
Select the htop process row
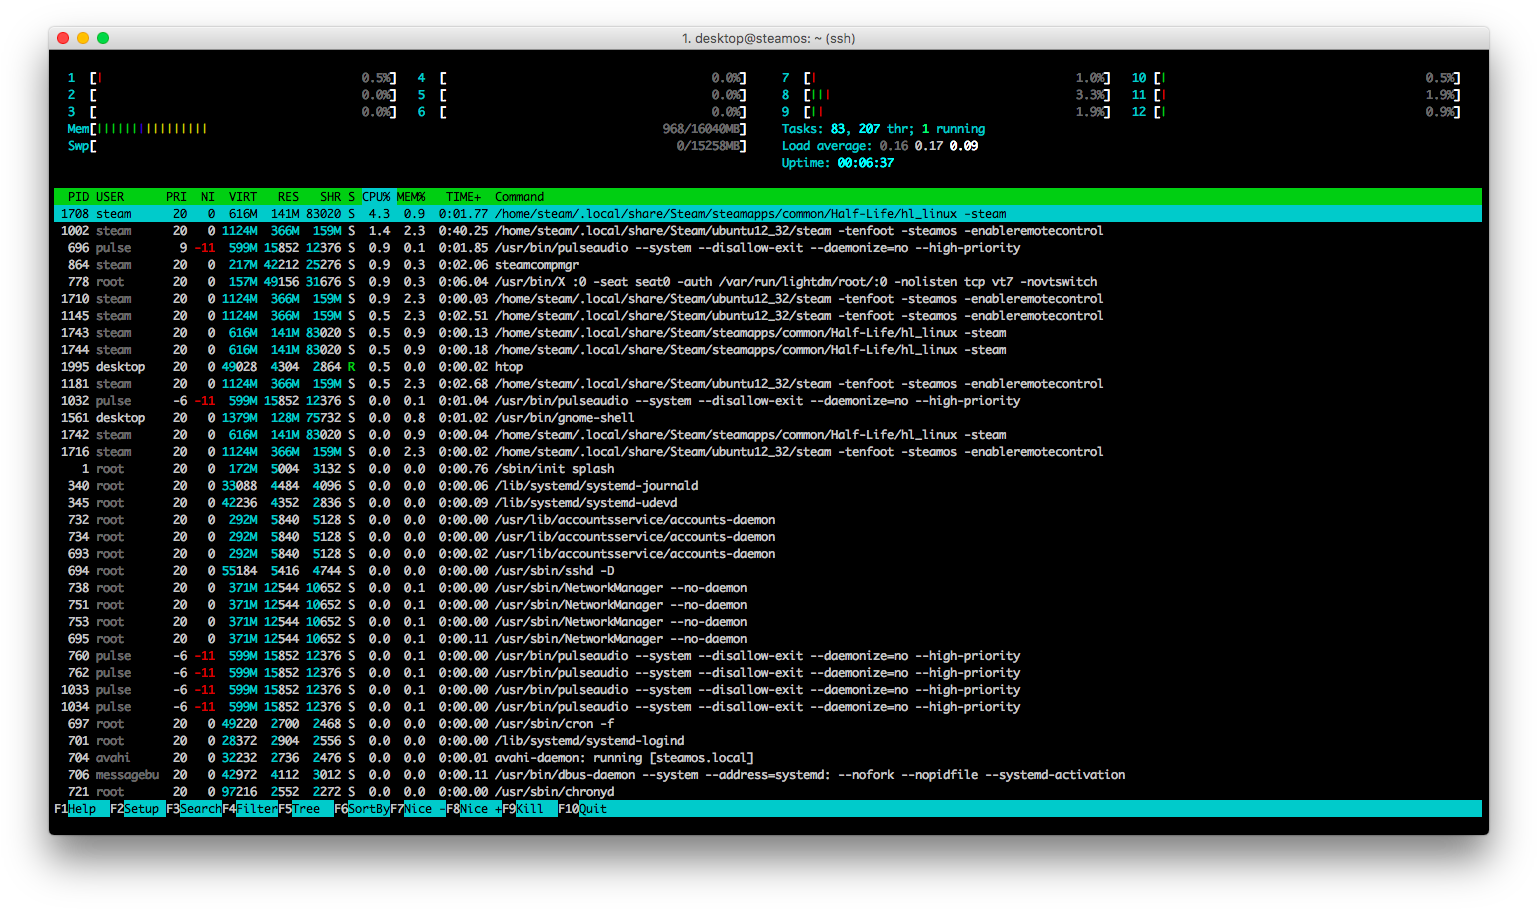tap(508, 367)
